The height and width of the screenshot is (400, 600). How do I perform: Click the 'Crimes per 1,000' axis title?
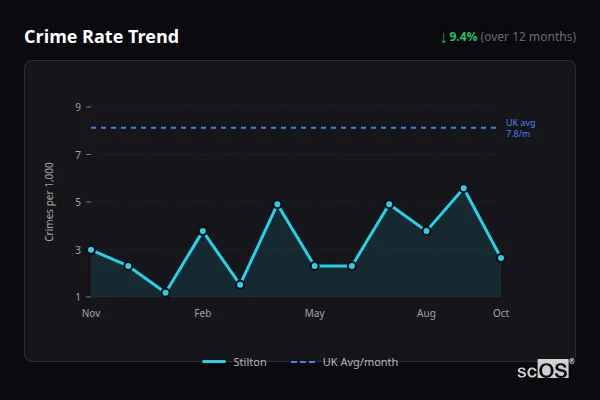point(49,202)
